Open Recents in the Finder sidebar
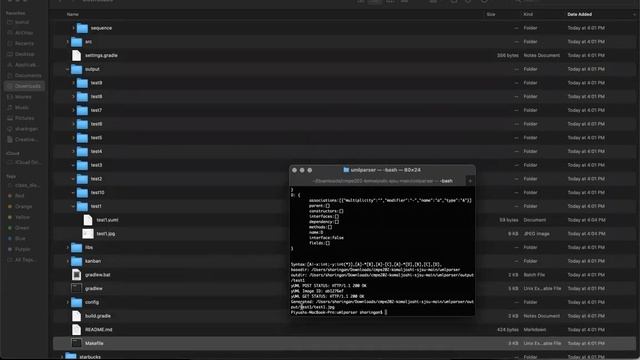The width and height of the screenshot is (640, 360). (x=24, y=43)
